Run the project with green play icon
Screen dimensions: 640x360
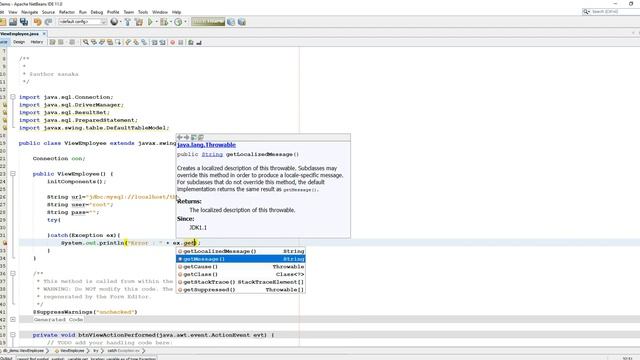[150, 22]
